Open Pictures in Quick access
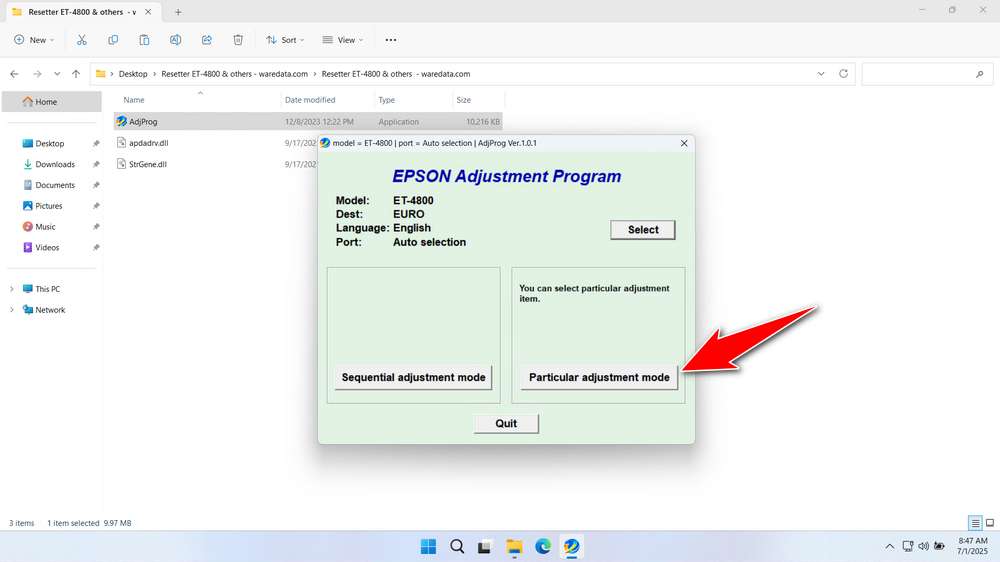The height and width of the screenshot is (562, 1000). pyautogui.click(x=48, y=206)
